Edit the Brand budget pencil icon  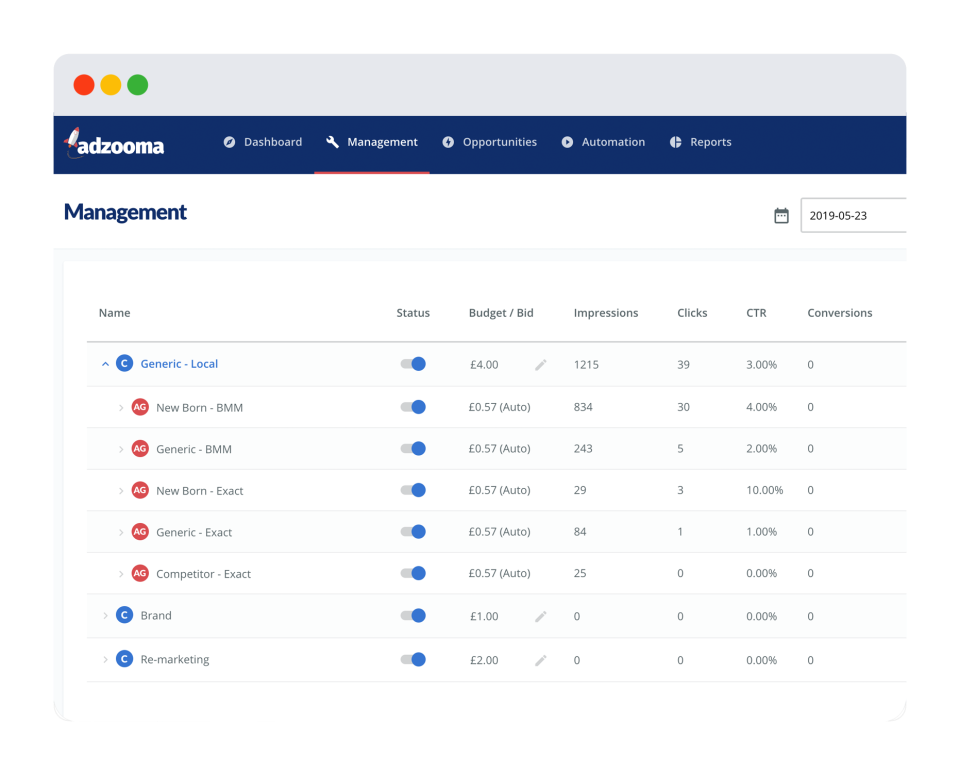point(541,616)
